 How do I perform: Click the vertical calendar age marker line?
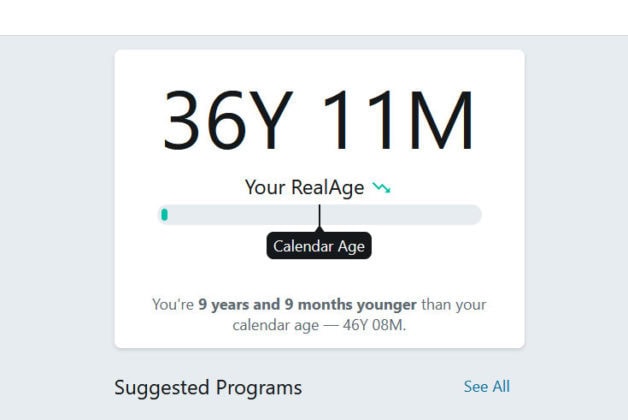tap(320, 213)
